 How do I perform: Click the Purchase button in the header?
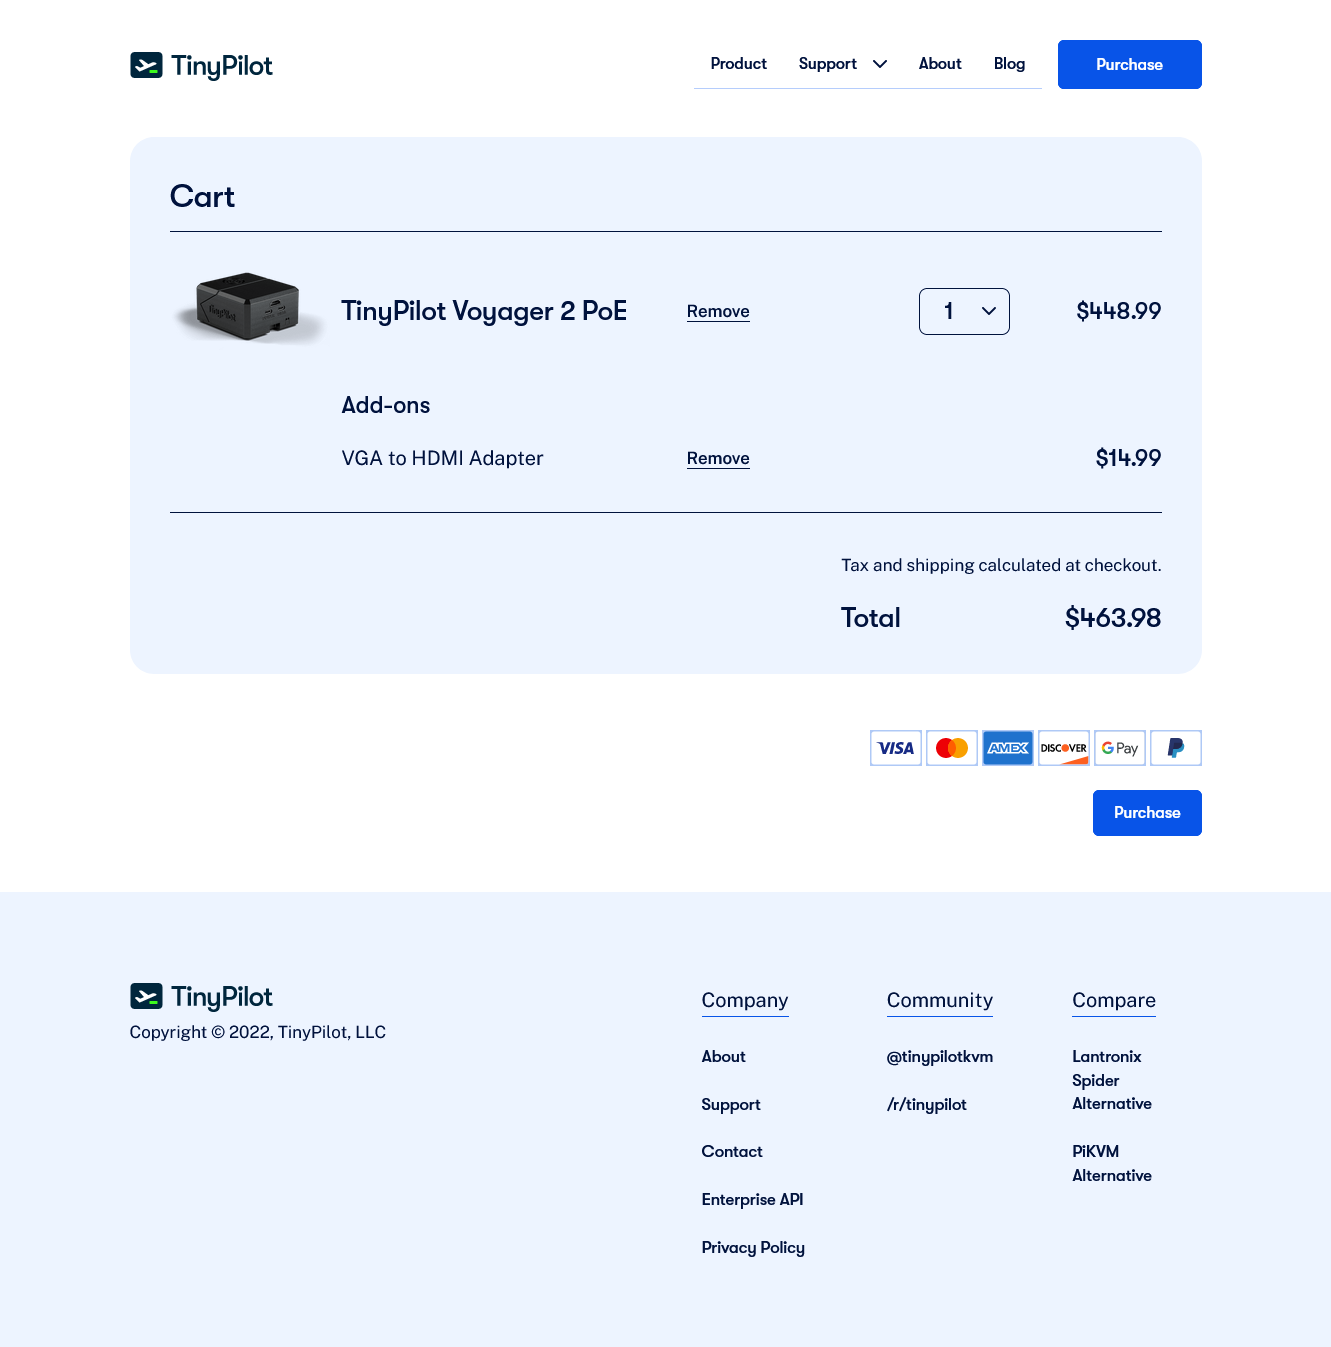pyautogui.click(x=1130, y=64)
